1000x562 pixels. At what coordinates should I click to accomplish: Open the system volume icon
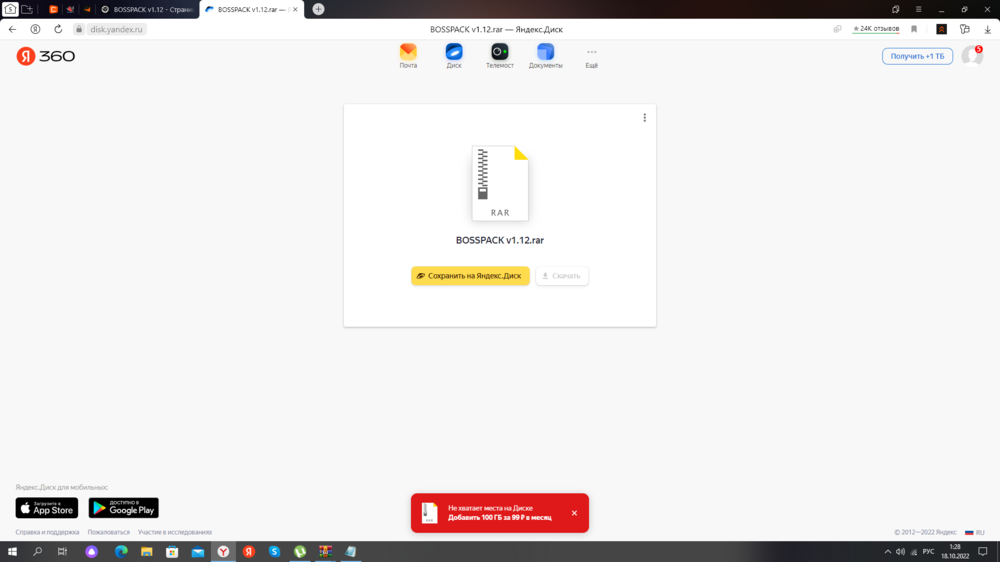[900, 552]
